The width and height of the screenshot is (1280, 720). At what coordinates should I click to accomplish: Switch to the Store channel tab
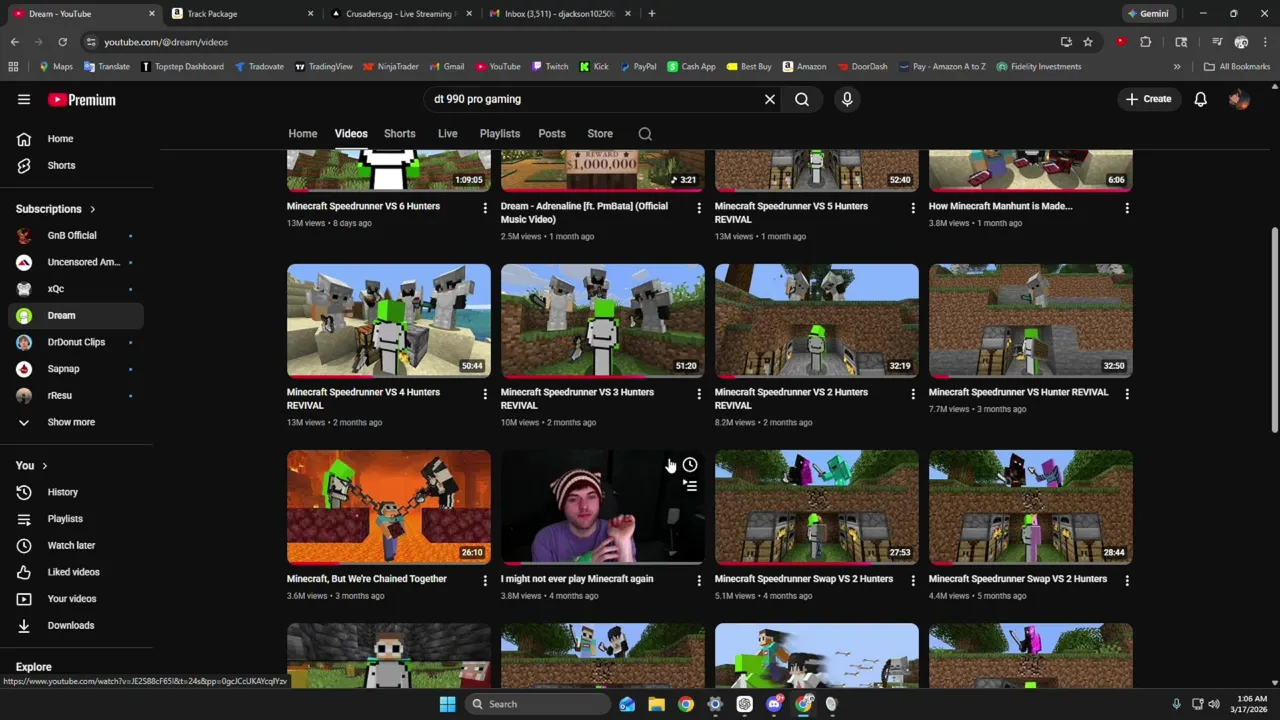[600, 134]
